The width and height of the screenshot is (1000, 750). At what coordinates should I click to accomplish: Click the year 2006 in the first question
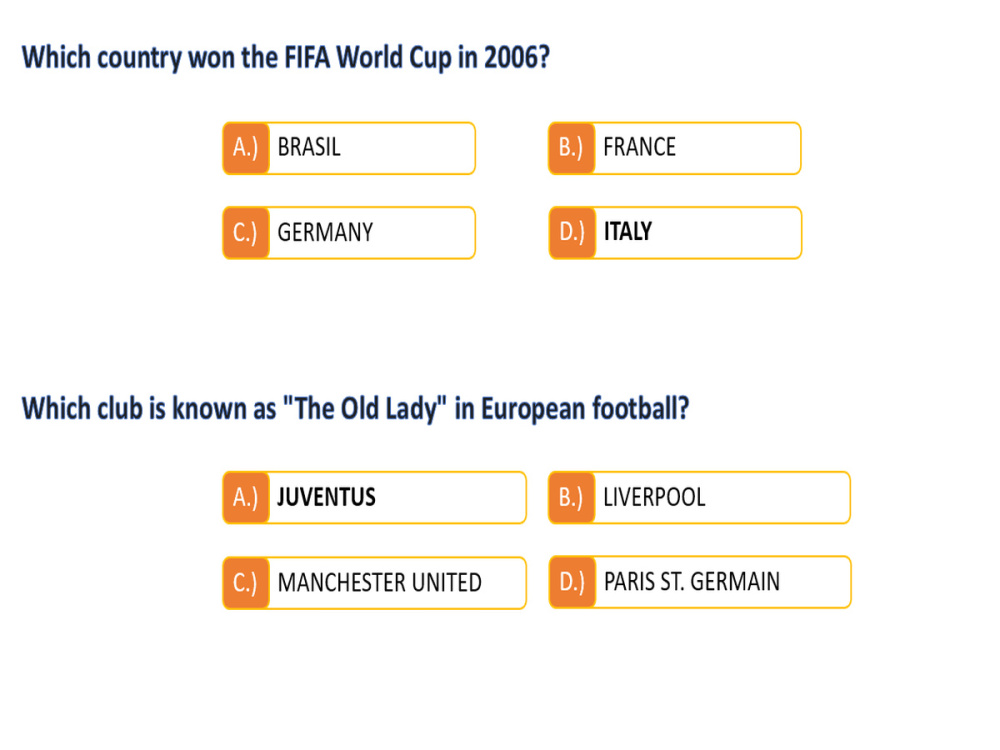click(517, 57)
